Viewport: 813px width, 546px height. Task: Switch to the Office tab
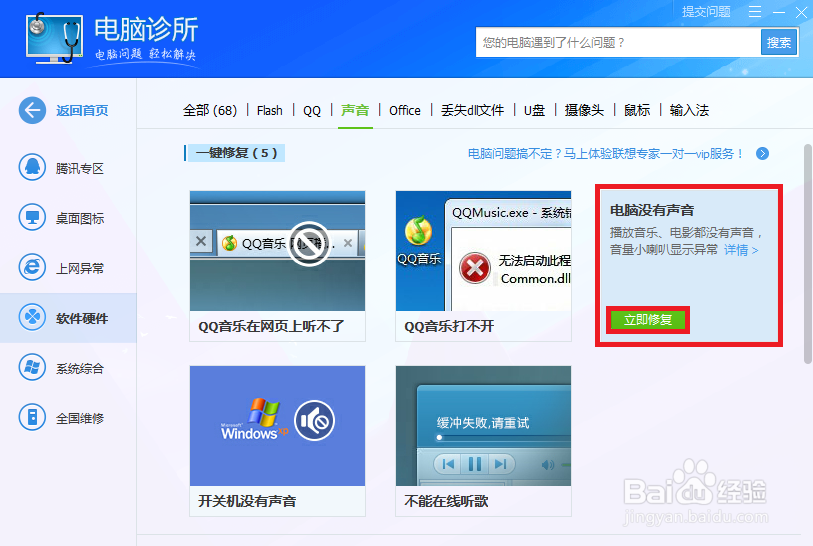click(x=405, y=110)
